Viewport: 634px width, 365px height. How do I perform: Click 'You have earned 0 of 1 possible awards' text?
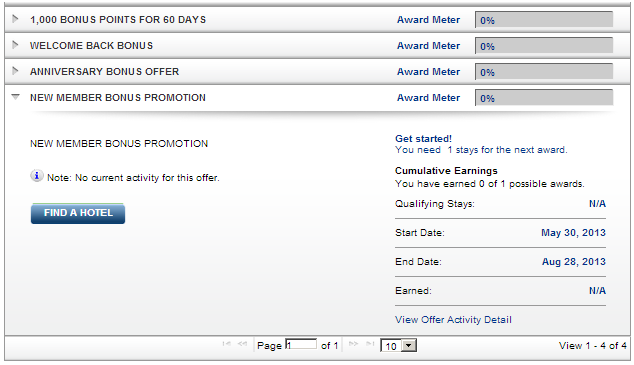point(490,184)
